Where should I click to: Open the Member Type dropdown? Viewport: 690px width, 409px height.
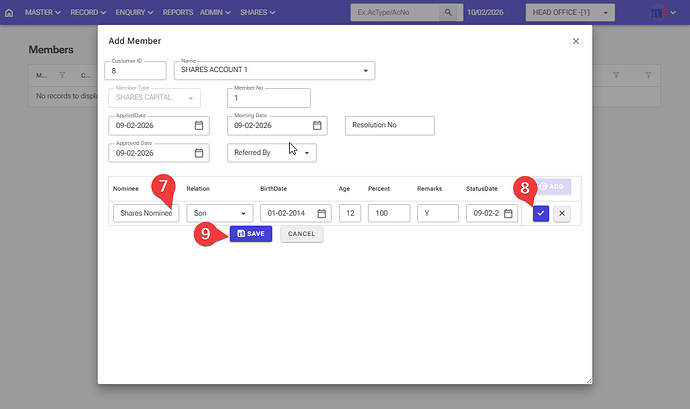click(x=154, y=98)
